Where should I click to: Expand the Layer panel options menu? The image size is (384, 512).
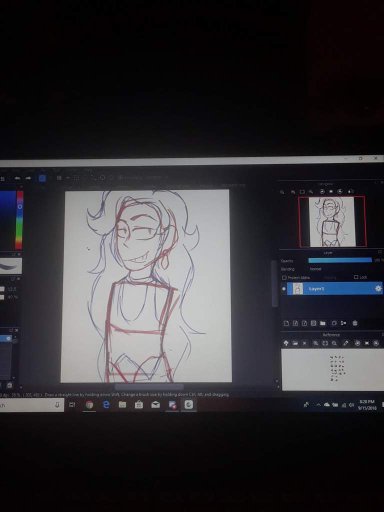coord(380,252)
